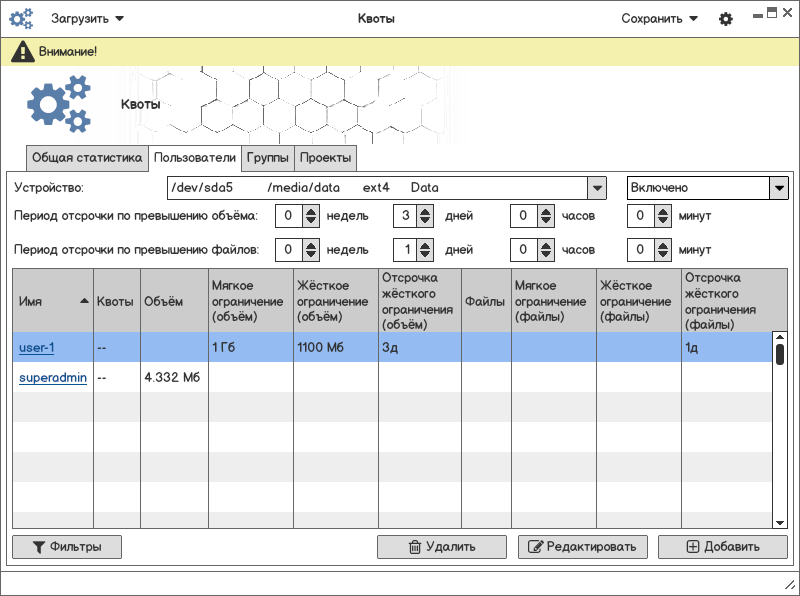800x596 pixels.
Task: Click the sort arrow in Имя column
Action: 84,301
